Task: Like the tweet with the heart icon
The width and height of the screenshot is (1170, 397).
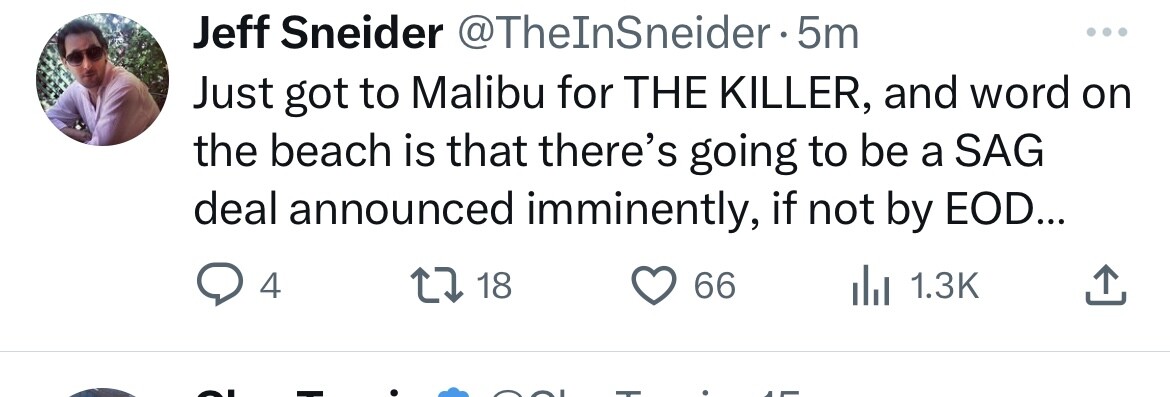Action: click(x=654, y=287)
